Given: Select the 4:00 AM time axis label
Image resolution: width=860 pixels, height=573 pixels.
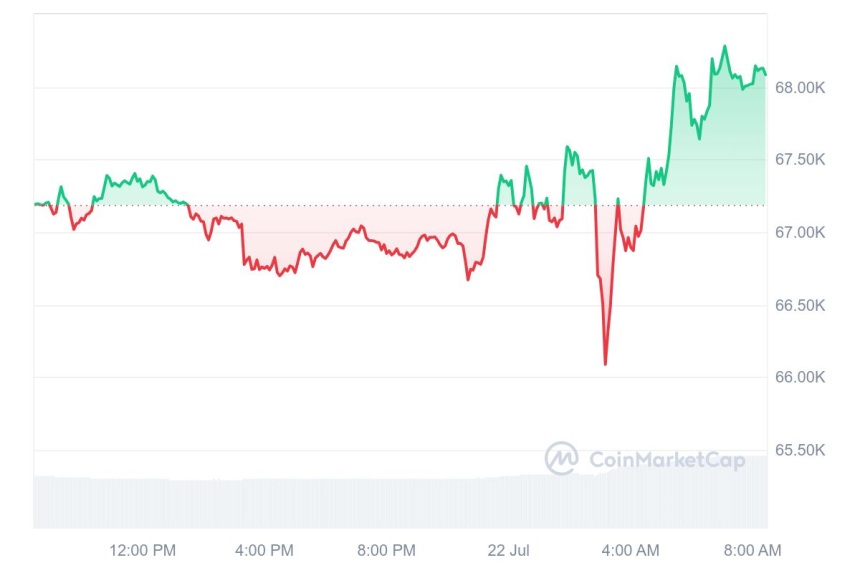Looking at the screenshot, I should pyautogui.click(x=631, y=550).
